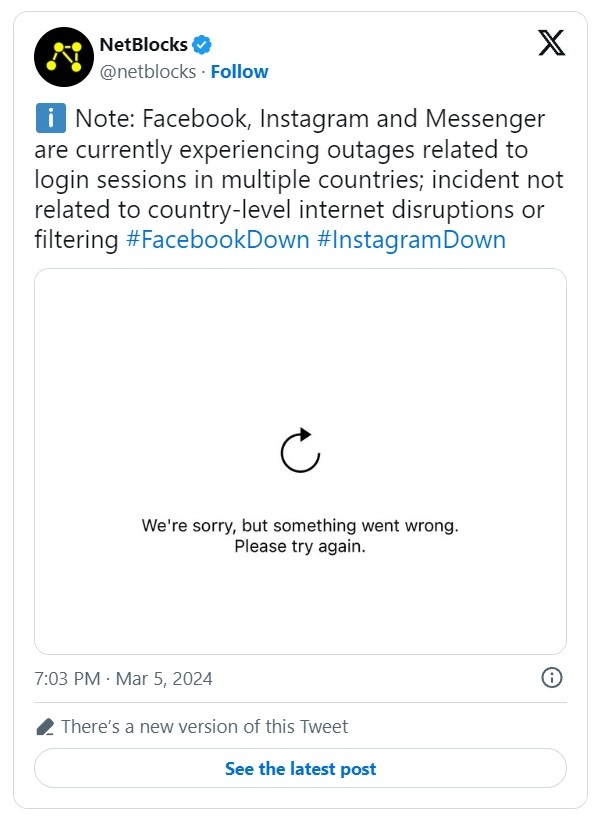
Task: Click the 7:03 PM Mar 5, 2024 timestamp
Action: pyautogui.click(x=123, y=679)
